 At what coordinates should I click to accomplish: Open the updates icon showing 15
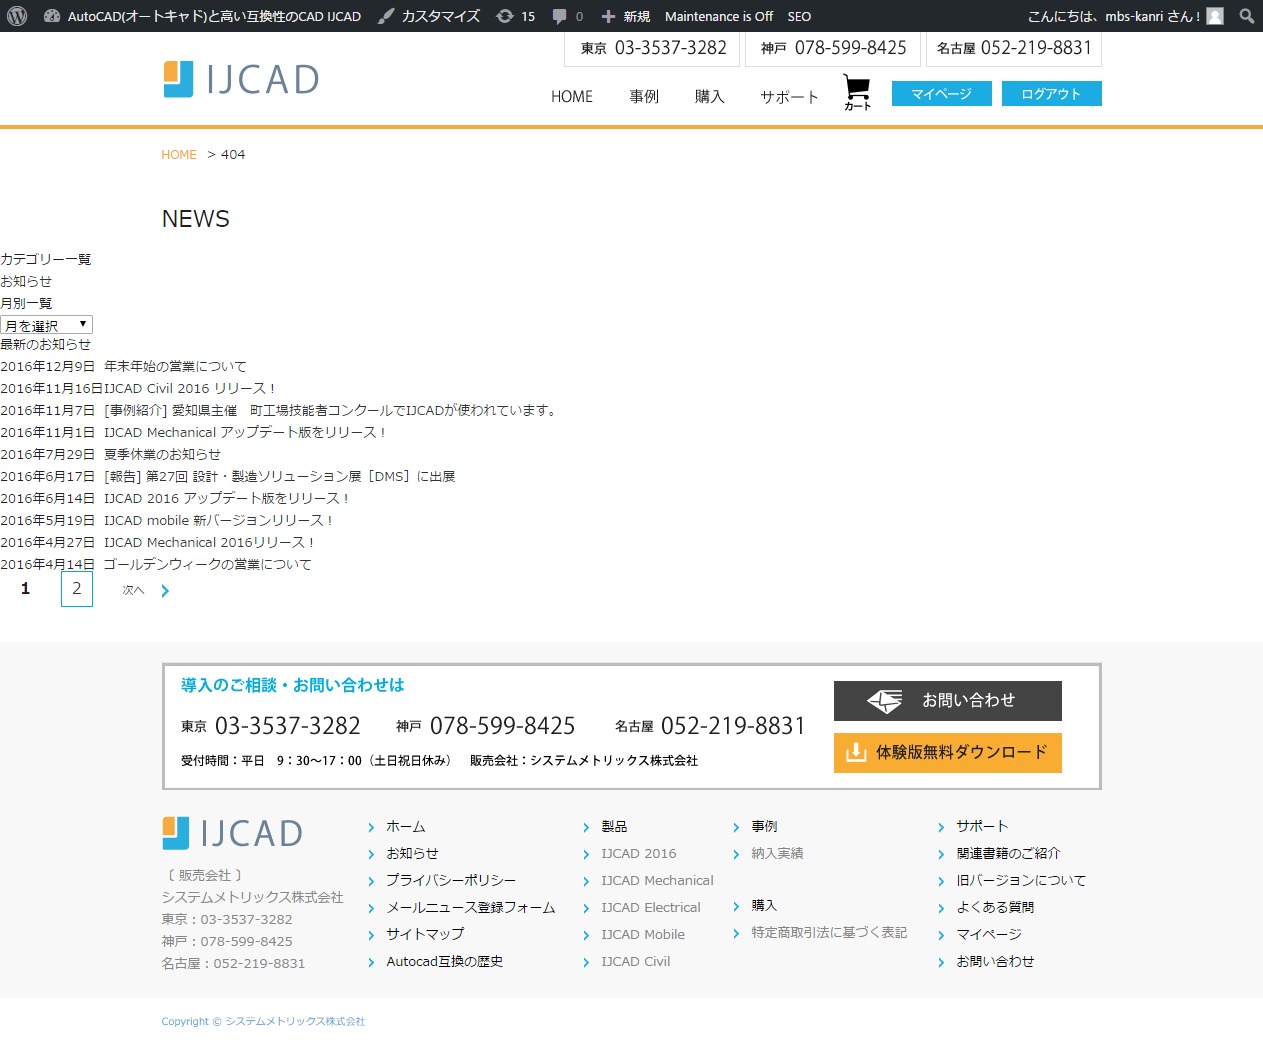click(x=505, y=16)
